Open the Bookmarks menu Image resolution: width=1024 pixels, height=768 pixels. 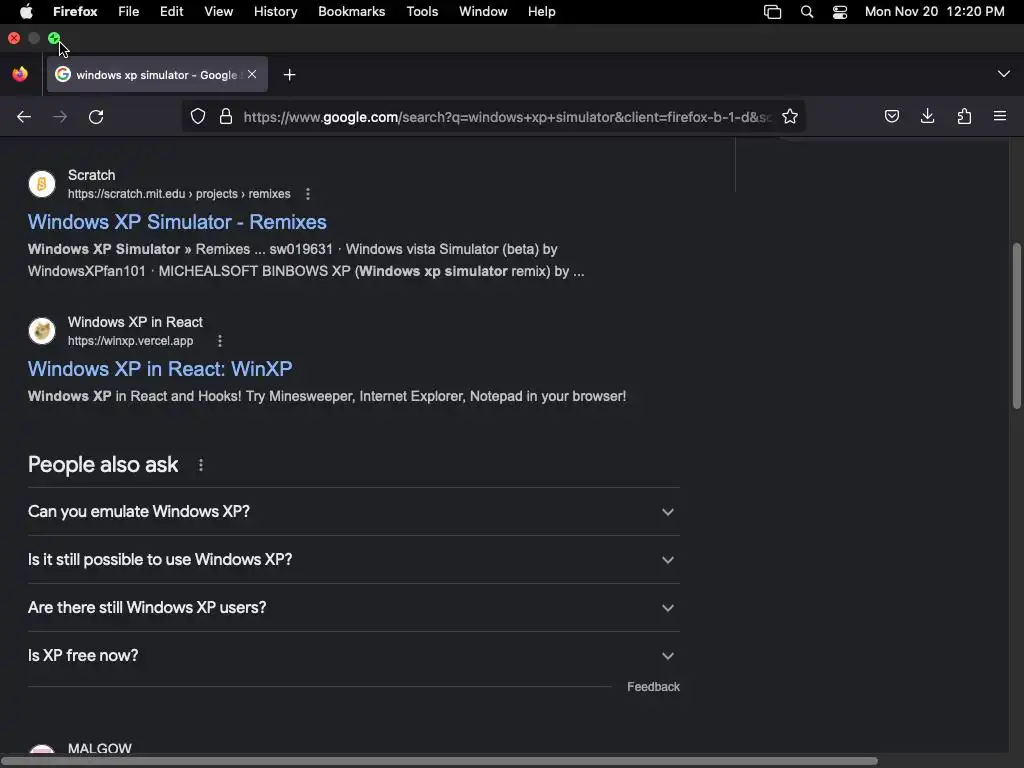pyautogui.click(x=351, y=12)
